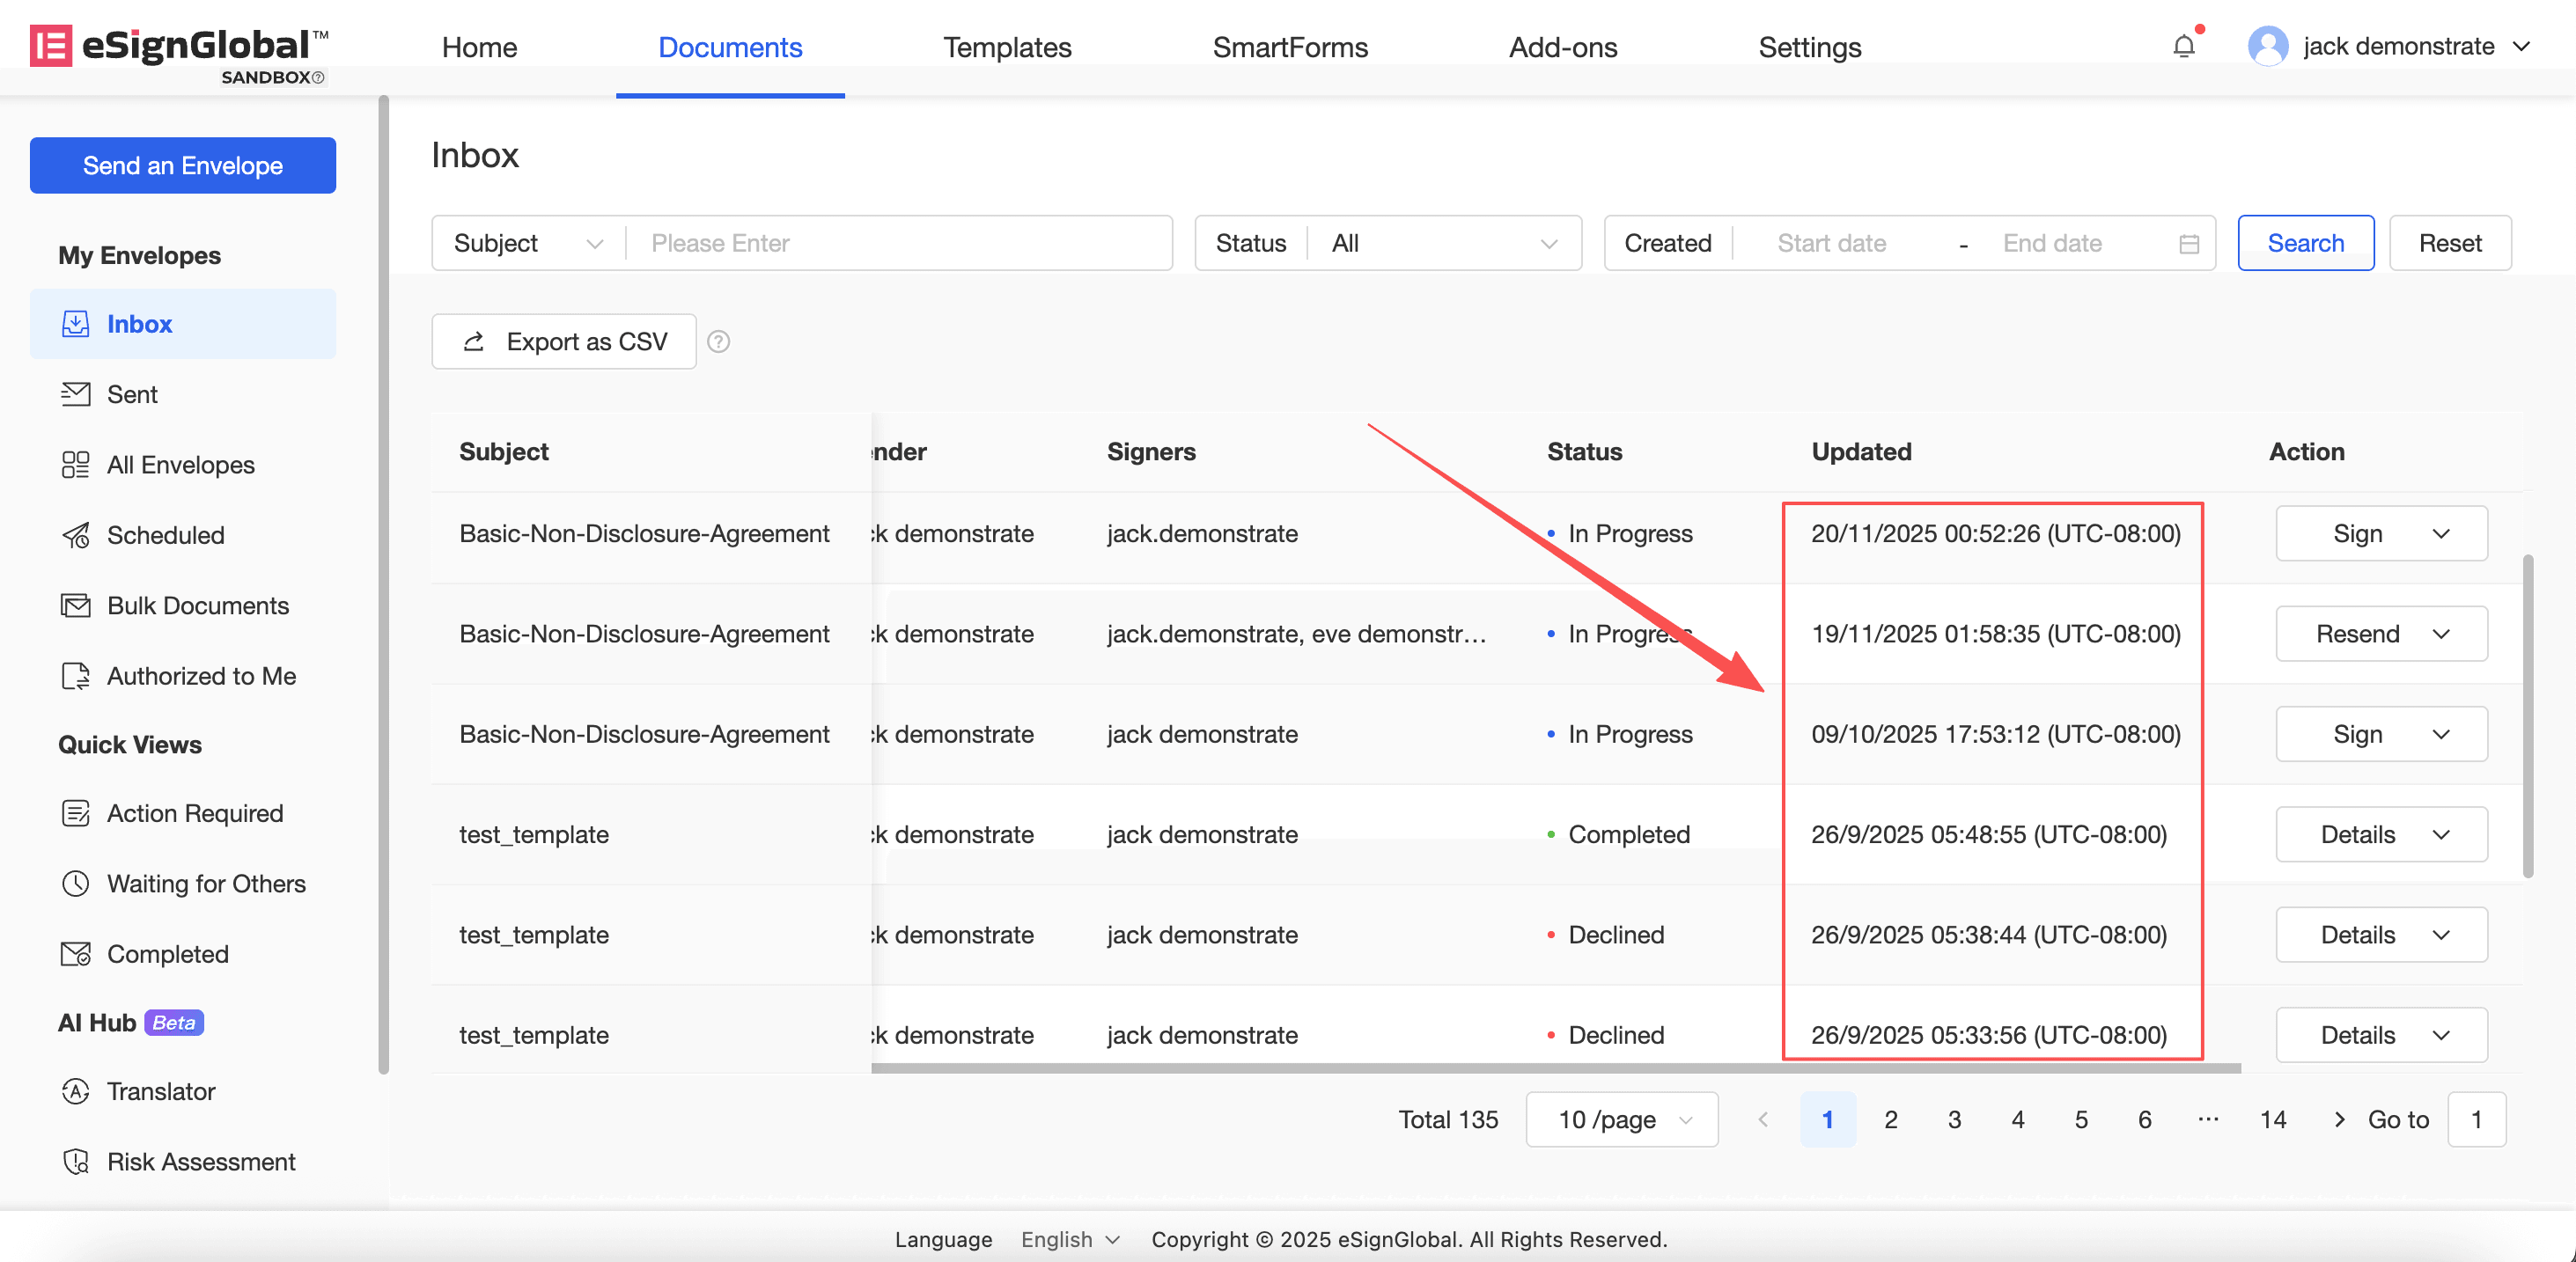Go to page 3 of results

coord(1954,1119)
